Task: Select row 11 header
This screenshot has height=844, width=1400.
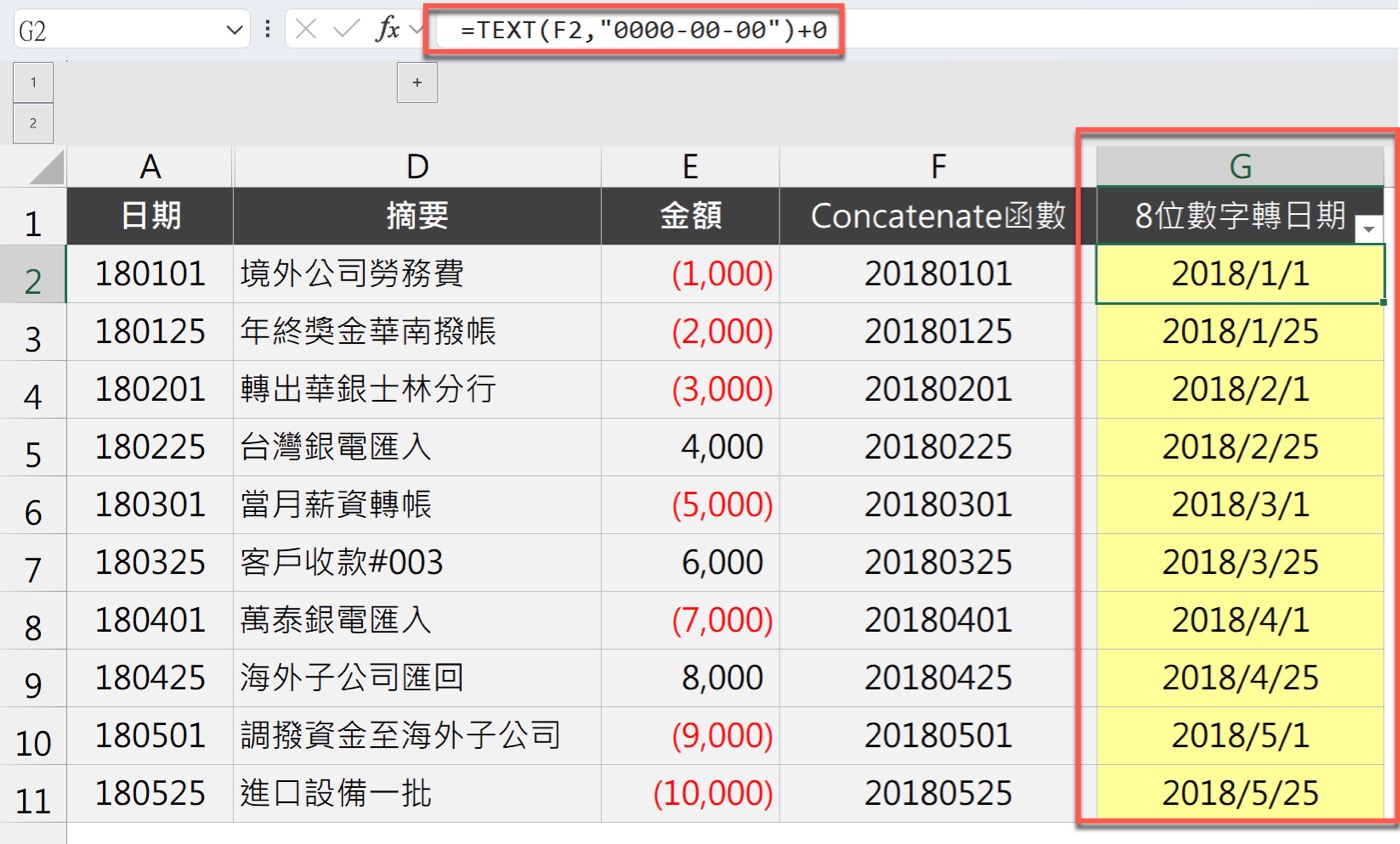Action: (33, 795)
